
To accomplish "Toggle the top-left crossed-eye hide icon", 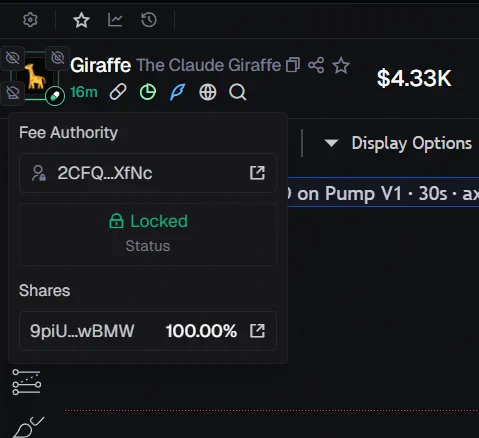I will (13, 58).
